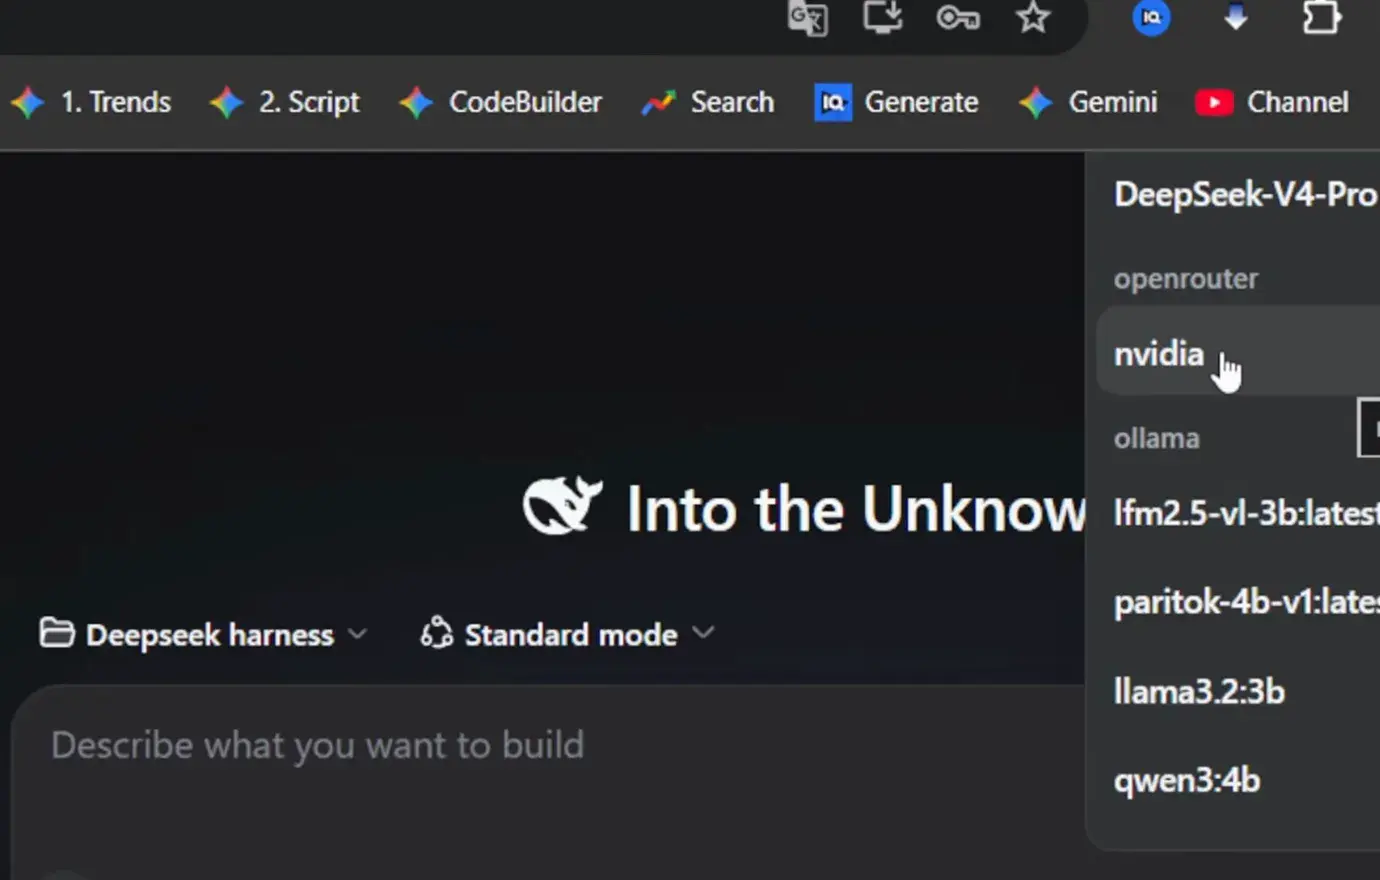Open the Standard mode dropdown
1380x880 pixels.
tap(568, 634)
